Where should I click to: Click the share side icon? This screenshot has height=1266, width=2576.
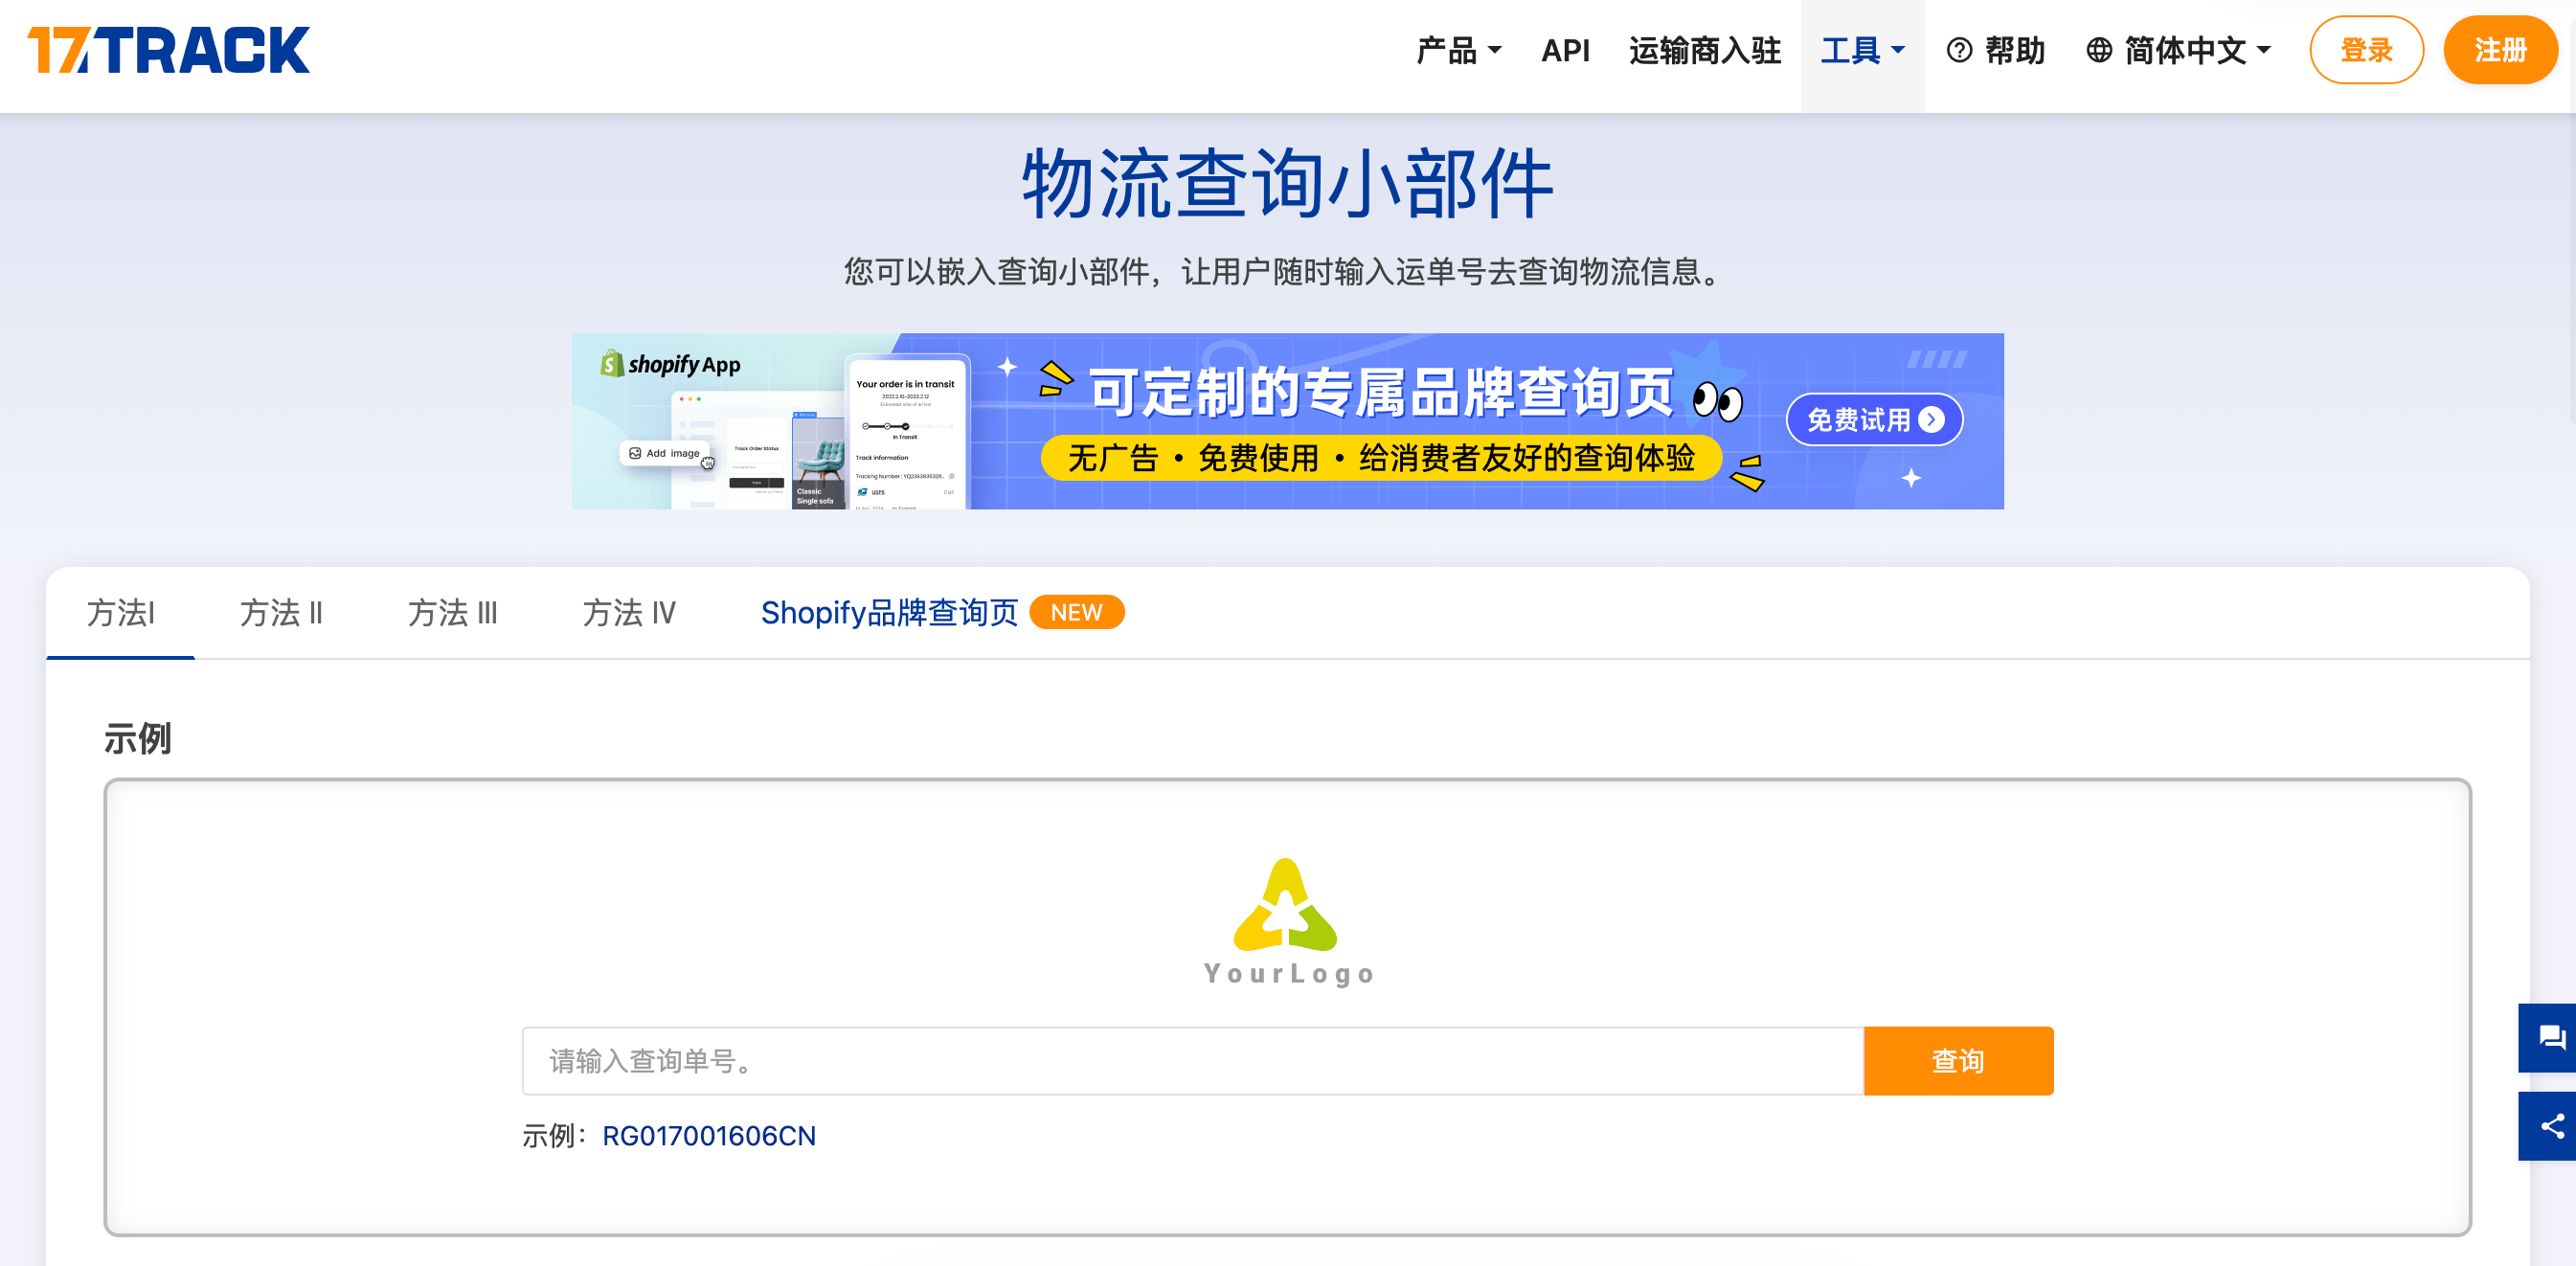pos(2549,1126)
